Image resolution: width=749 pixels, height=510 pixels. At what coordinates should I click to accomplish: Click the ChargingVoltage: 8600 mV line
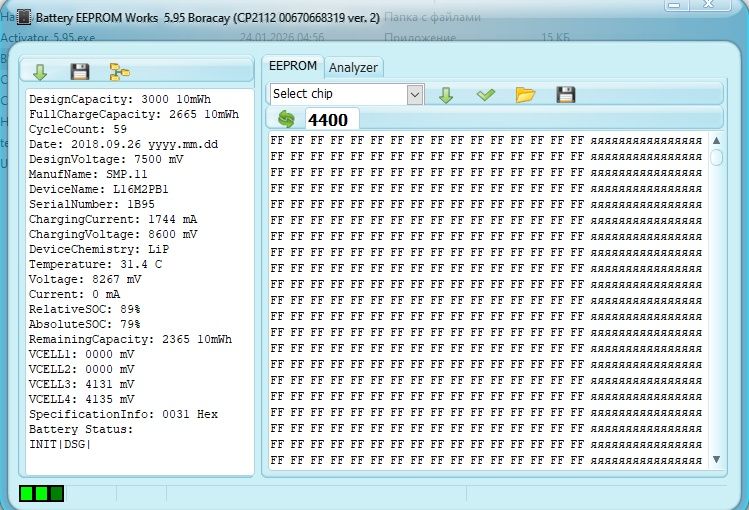(x=113, y=234)
